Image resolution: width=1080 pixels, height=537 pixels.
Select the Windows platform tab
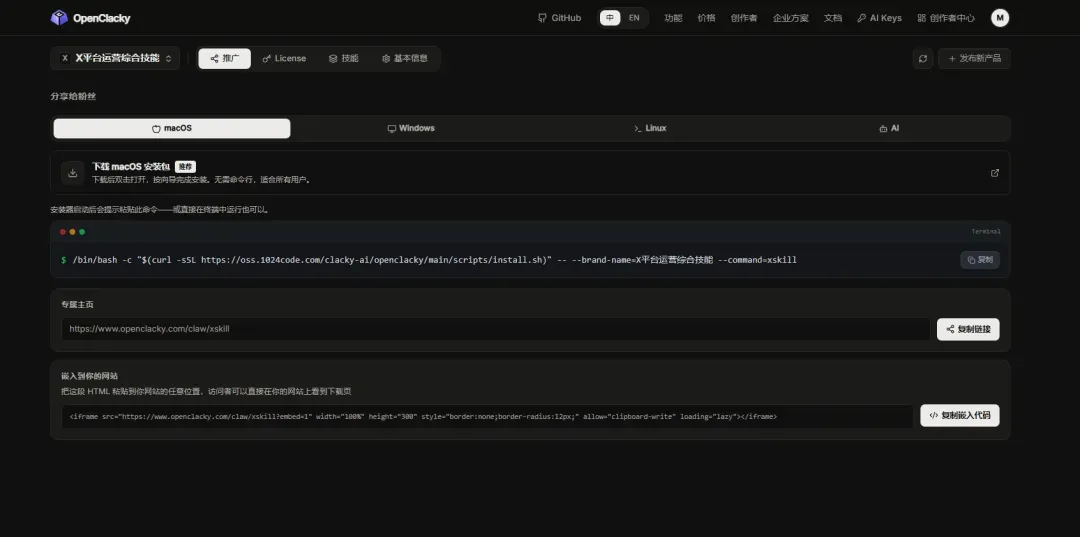coord(411,128)
